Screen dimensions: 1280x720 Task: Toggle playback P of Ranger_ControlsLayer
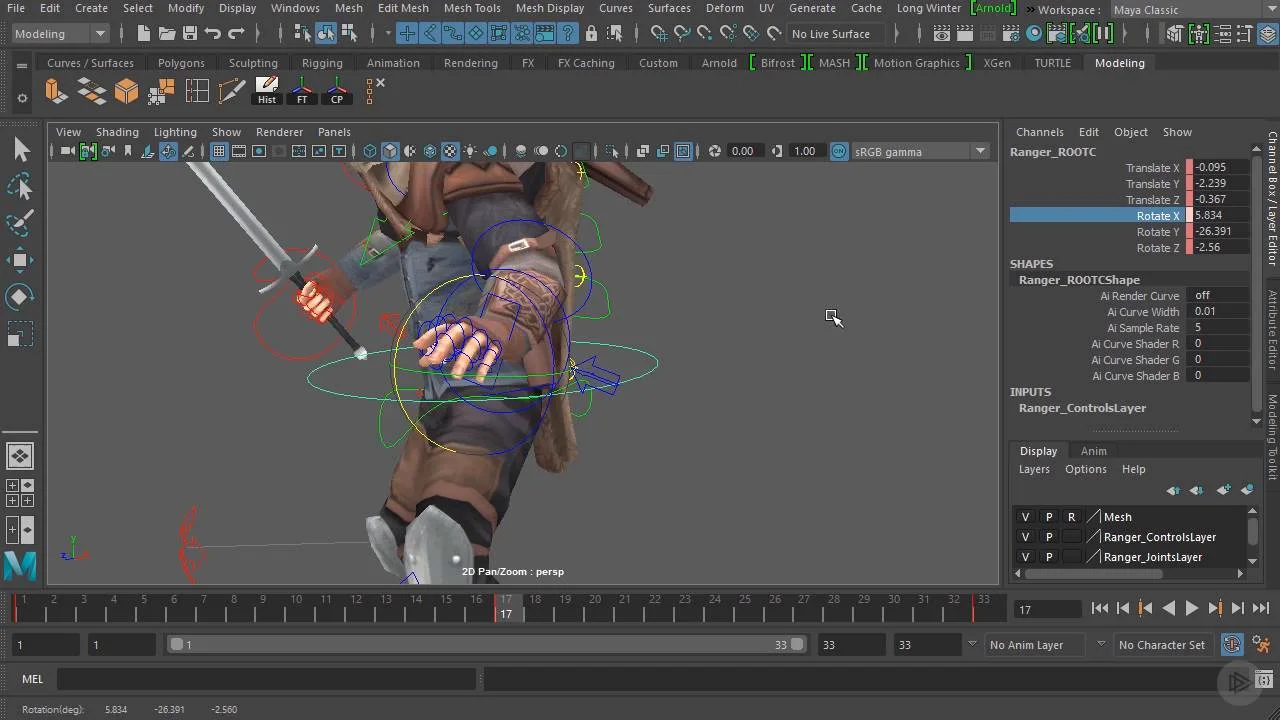1049,537
